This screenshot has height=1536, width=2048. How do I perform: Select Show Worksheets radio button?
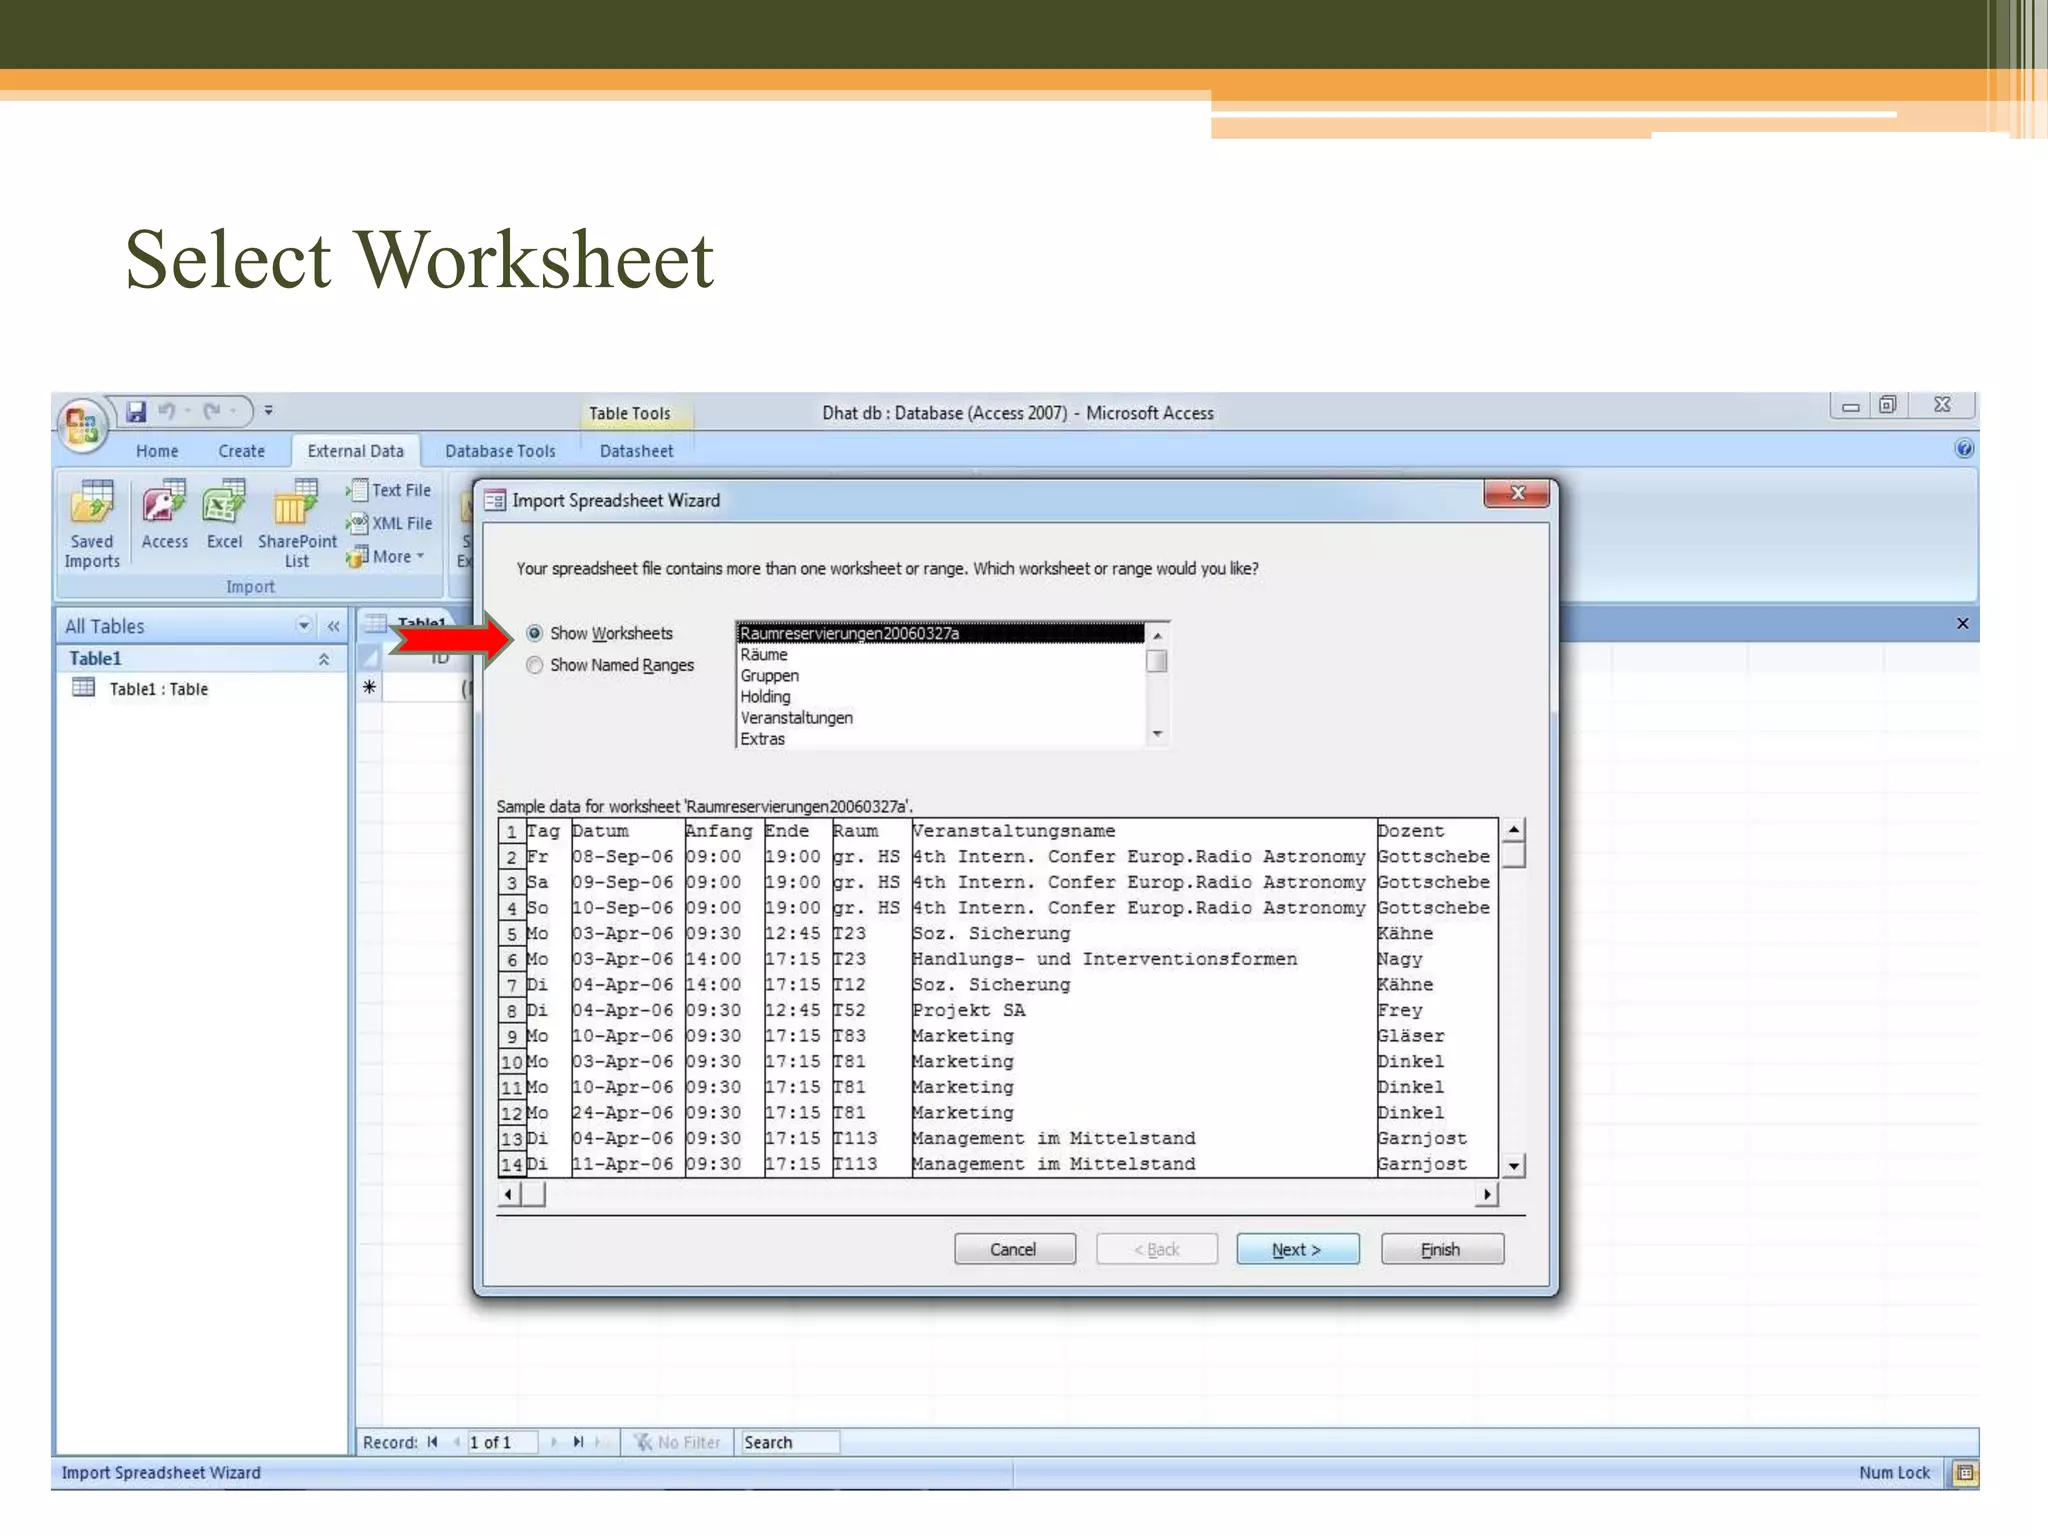[535, 633]
